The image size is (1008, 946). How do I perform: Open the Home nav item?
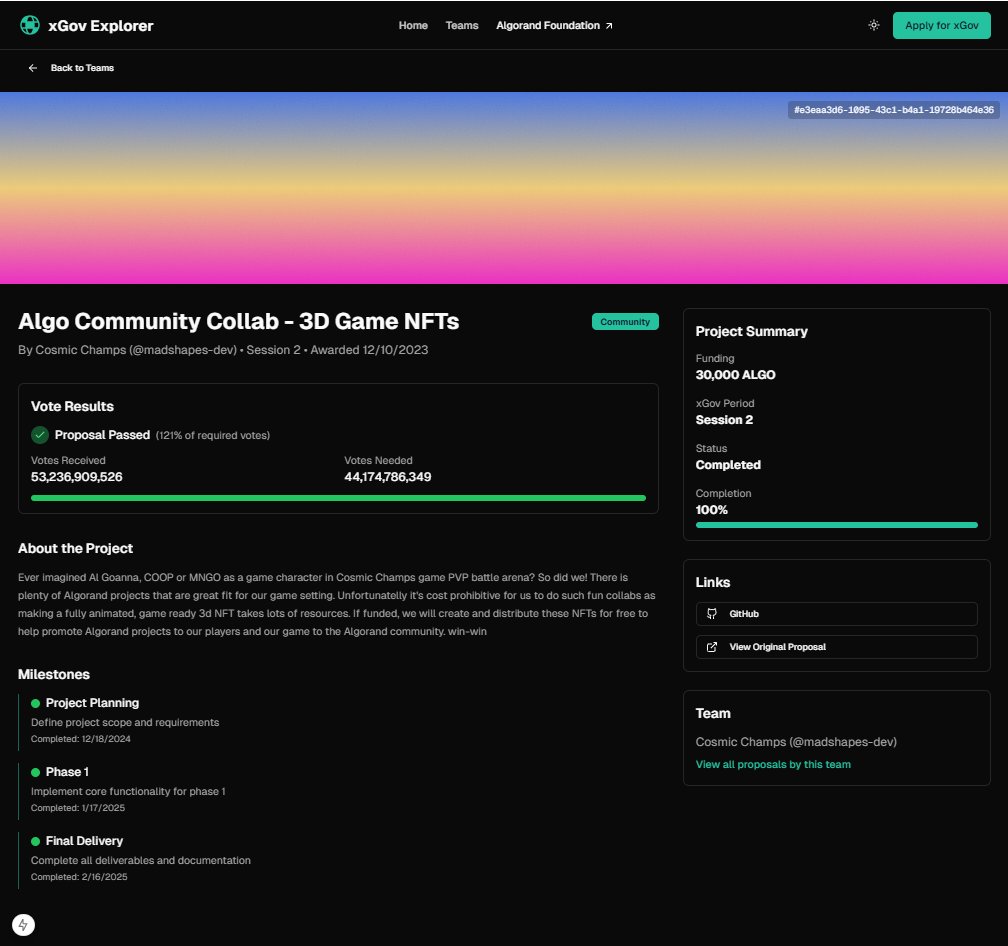click(x=413, y=25)
